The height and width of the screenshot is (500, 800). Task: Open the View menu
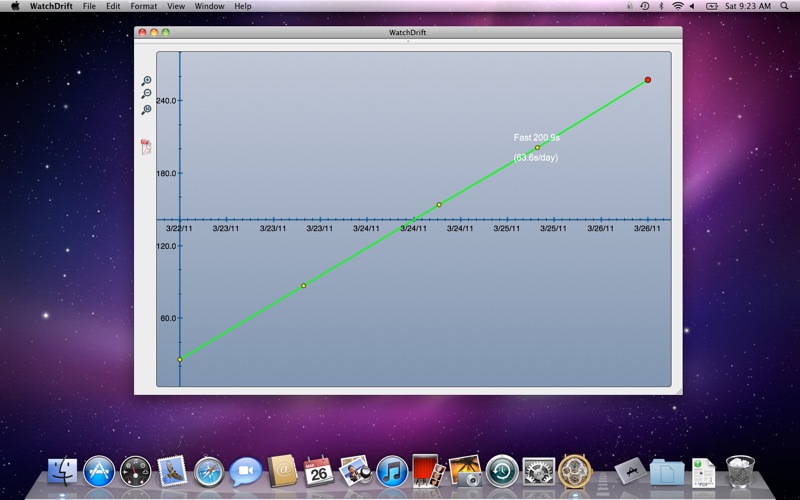point(176,6)
